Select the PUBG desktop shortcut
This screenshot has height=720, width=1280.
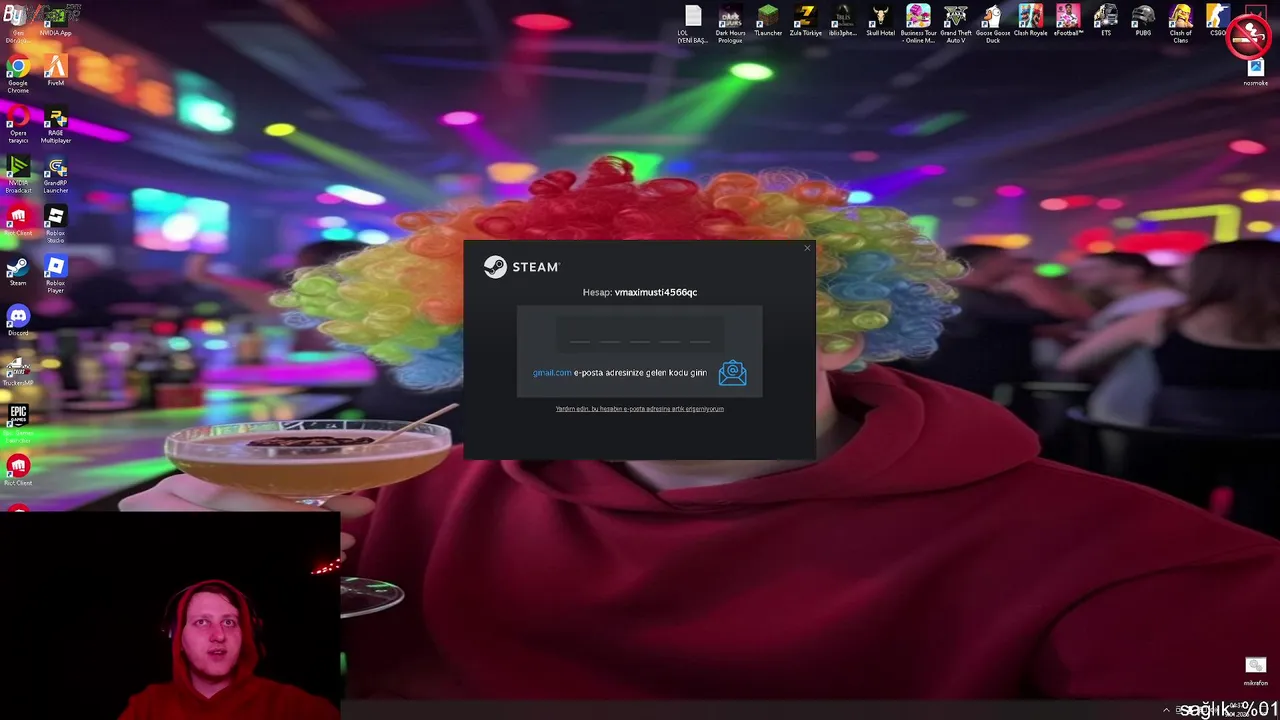(x=1143, y=20)
